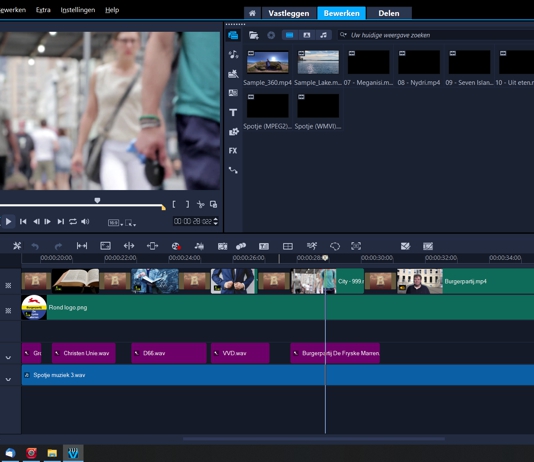This screenshot has height=462, width=534.
Task: Click the preview scrubber handle
Action: tap(97, 201)
